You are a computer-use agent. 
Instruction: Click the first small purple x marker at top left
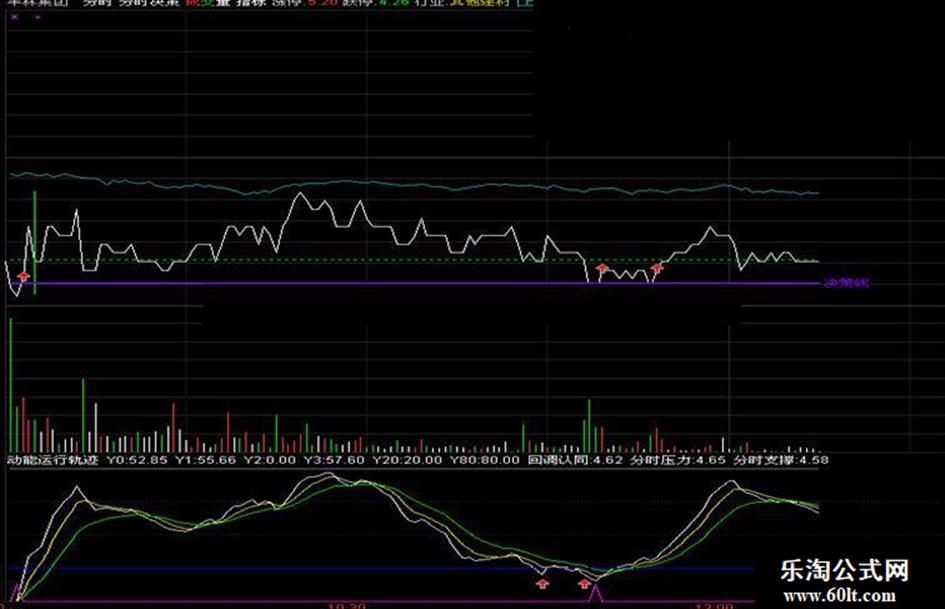[14, 18]
